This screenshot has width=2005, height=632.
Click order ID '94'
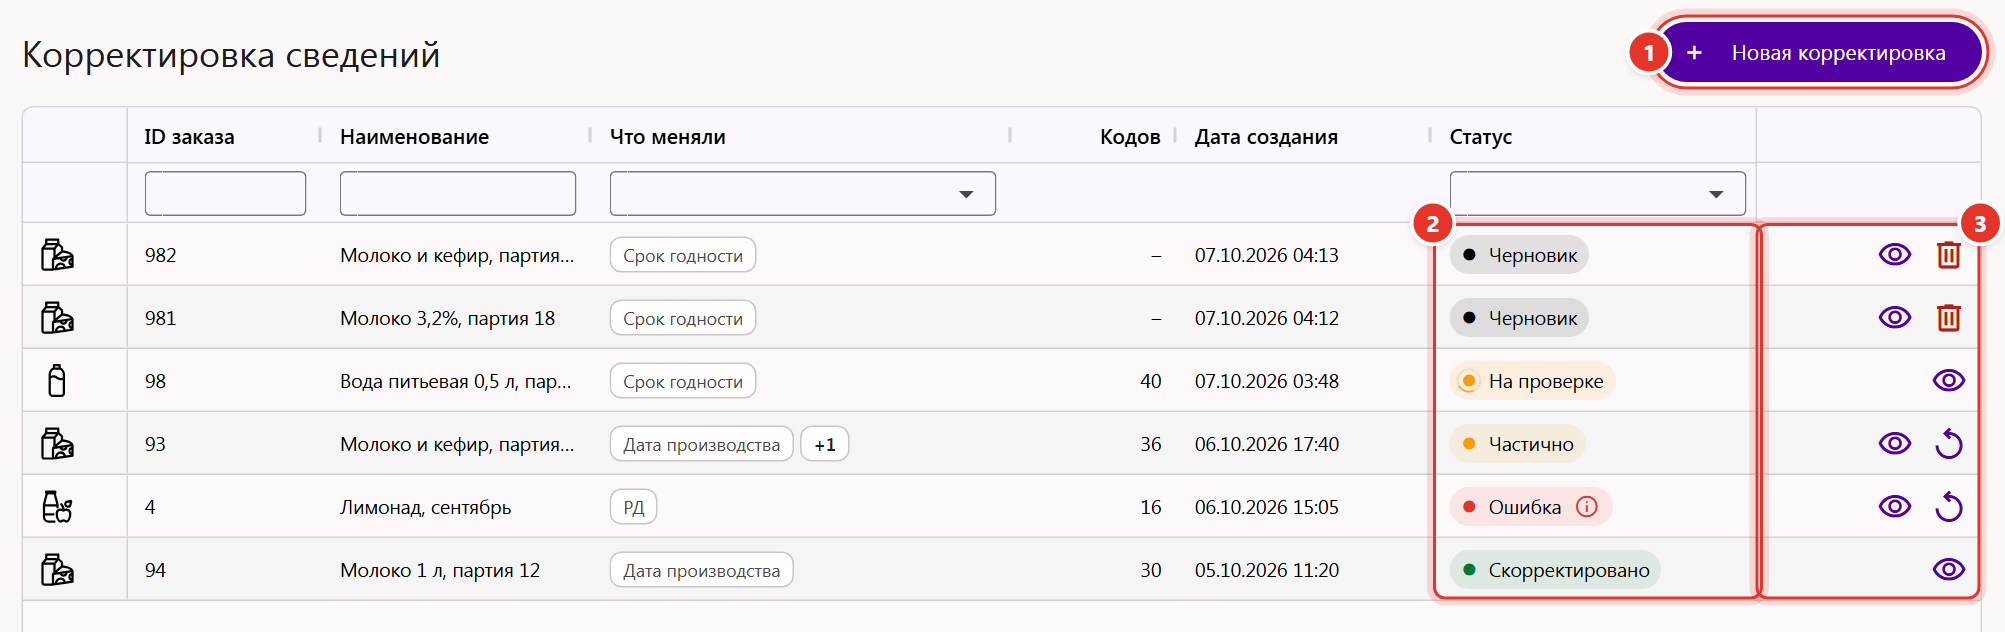click(x=155, y=570)
